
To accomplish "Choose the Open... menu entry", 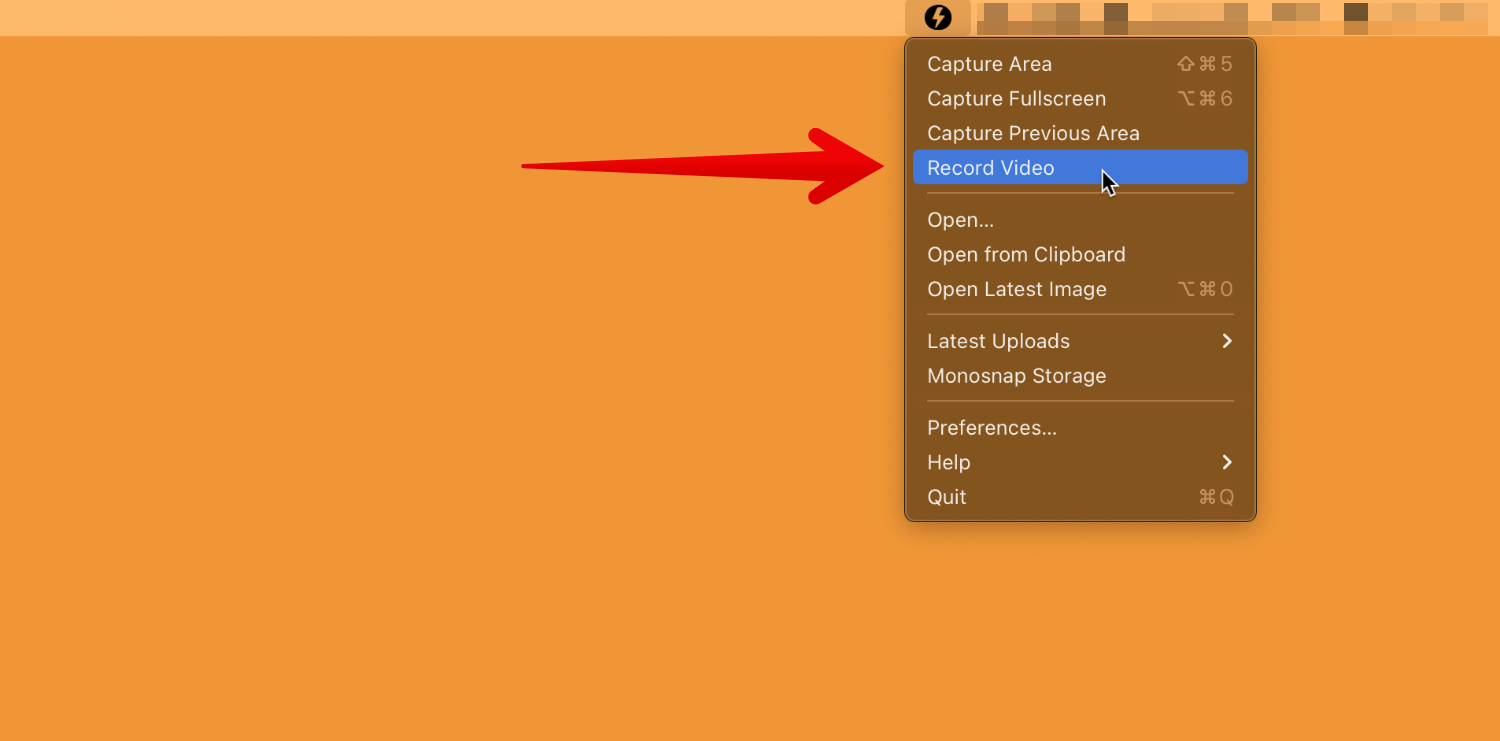I will pos(960,220).
